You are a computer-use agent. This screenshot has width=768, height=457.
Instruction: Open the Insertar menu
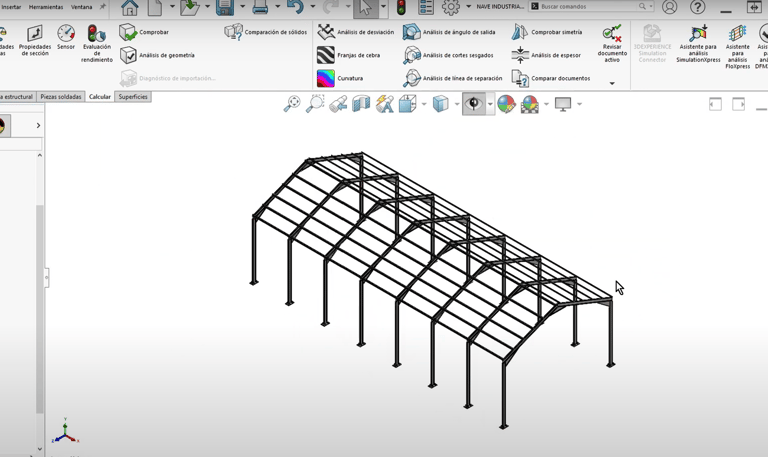click(x=11, y=7)
